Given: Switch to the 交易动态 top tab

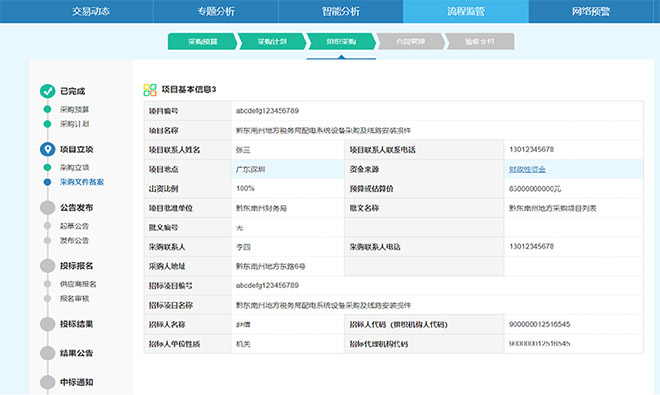Looking at the screenshot, I should coord(90,11).
